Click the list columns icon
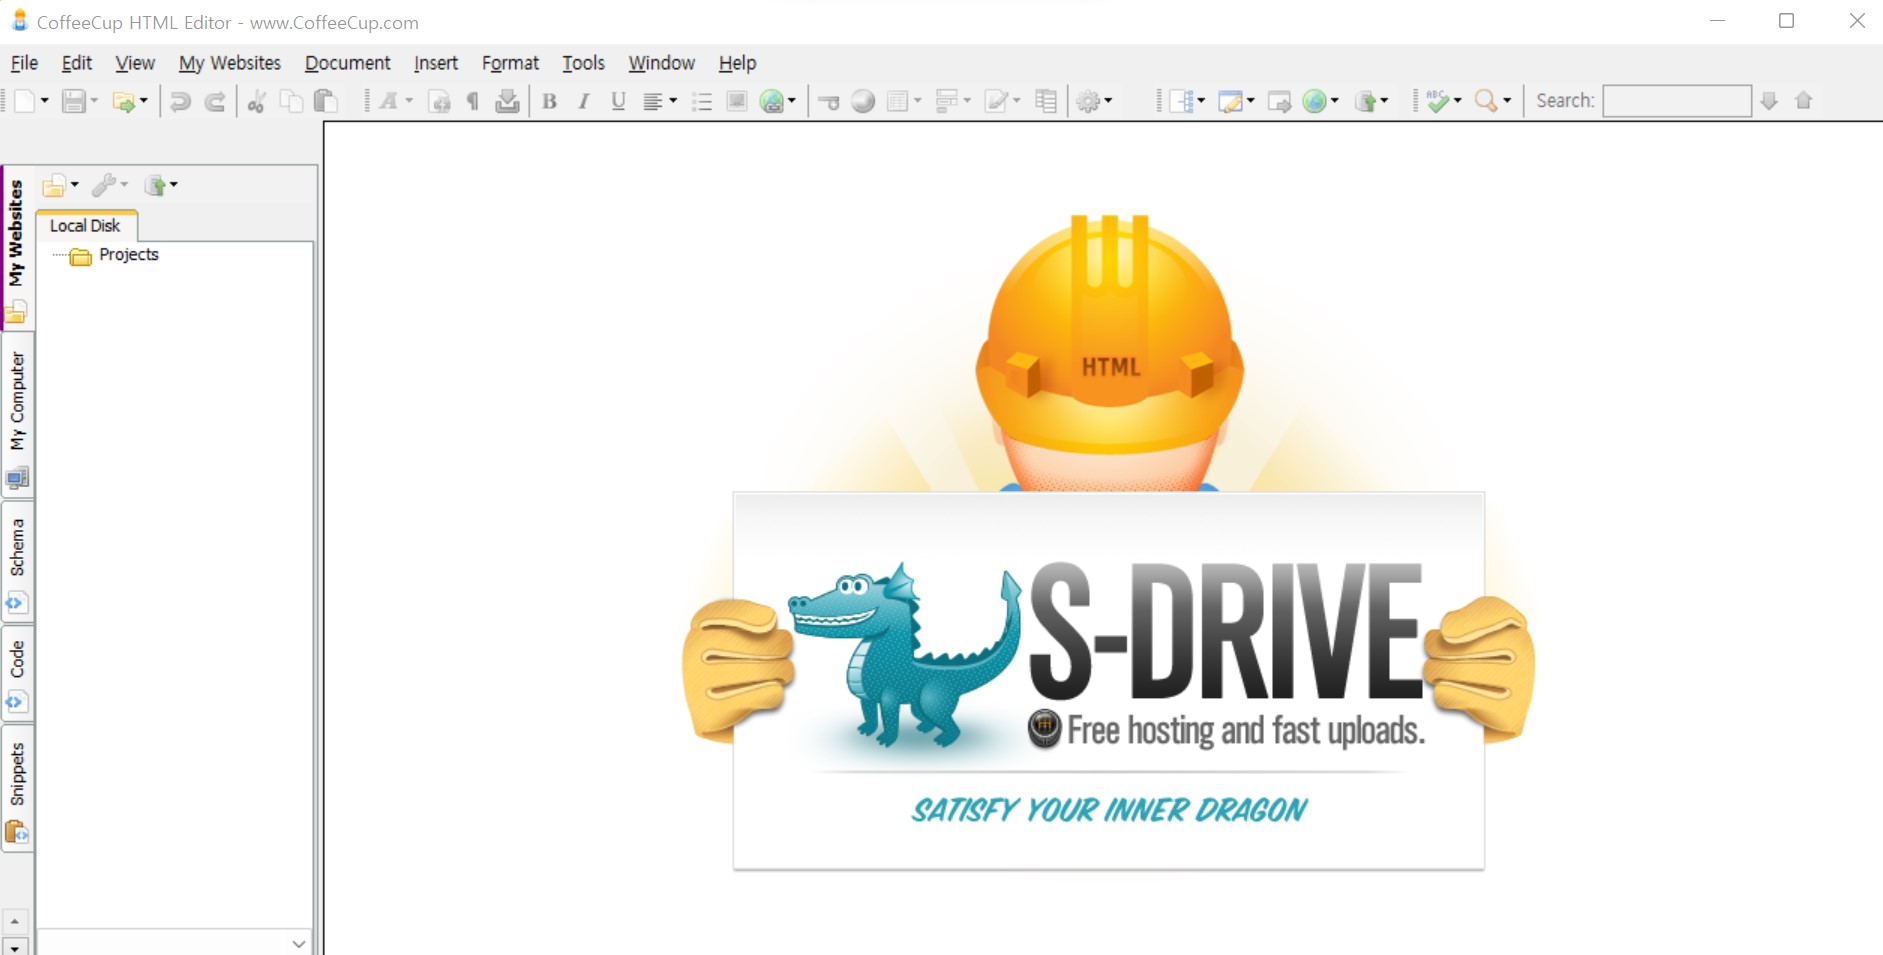Screen dimensions: 1883x955 (x=1046, y=101)
